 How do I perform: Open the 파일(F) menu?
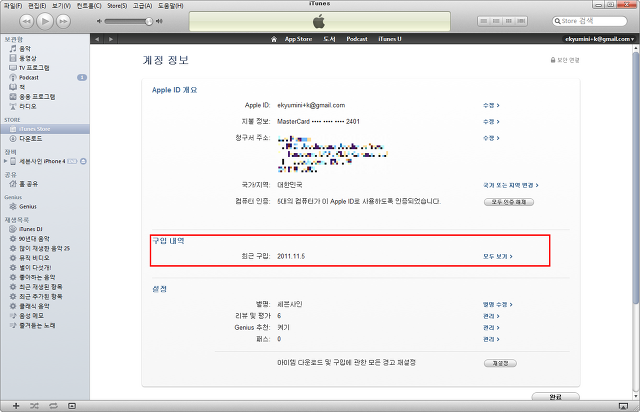[13, 6]
